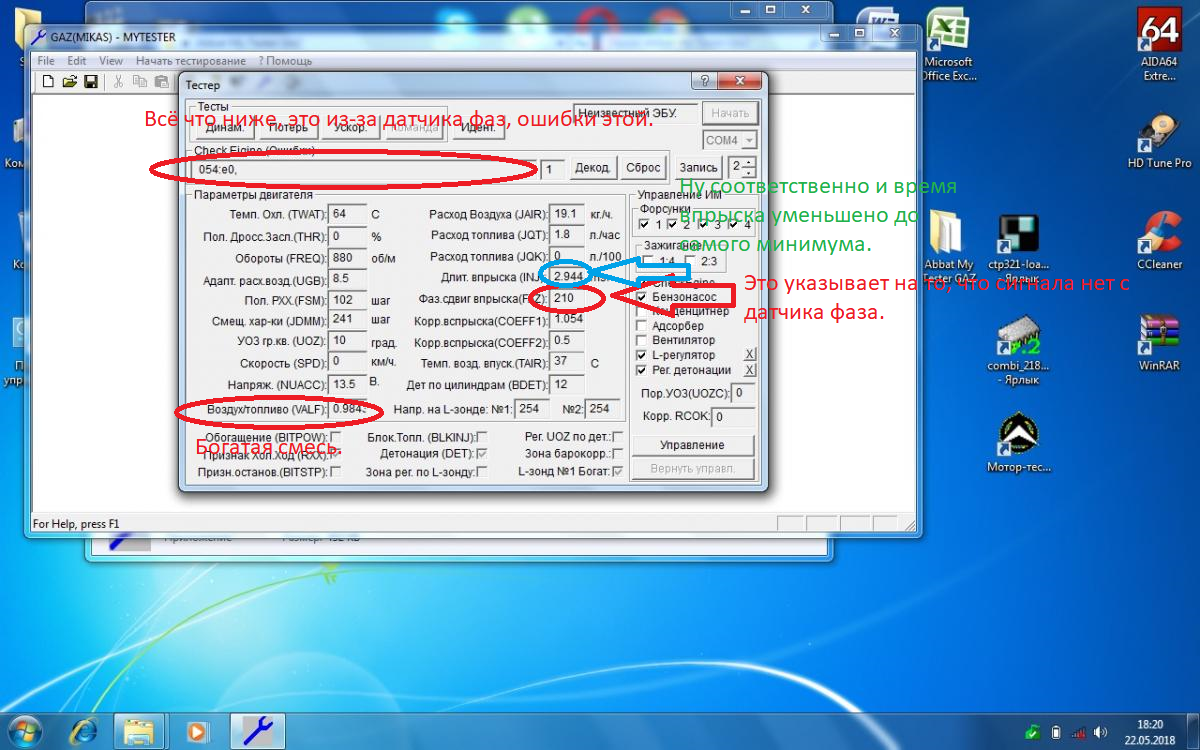Open HD Tune Pro desktop icon
The width and height of the screenshot is (1200, 750).
(x=1159, y=140)
